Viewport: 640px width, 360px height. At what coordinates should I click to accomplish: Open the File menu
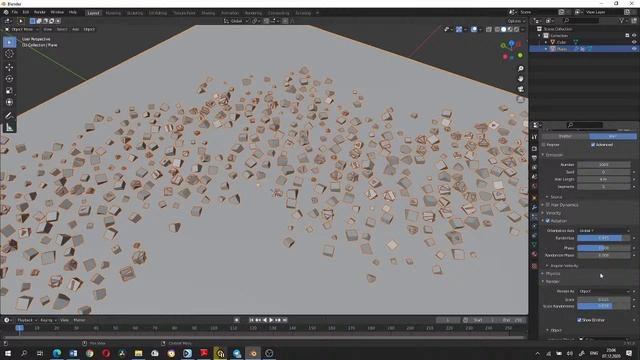pyautogui.click(x=15, y=12)
